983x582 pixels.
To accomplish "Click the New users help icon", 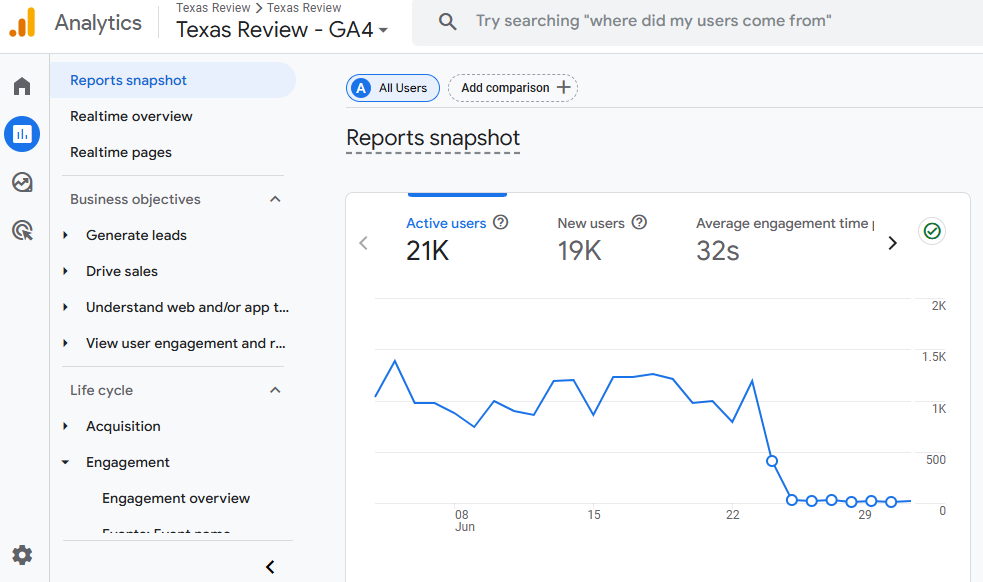I will click(x=639, y=222).
